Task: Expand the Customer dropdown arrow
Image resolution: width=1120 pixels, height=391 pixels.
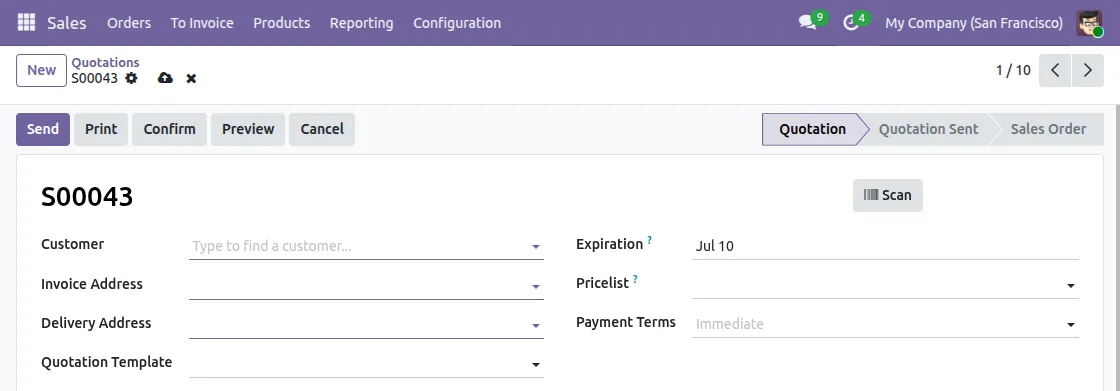Action: coord(536,247)
